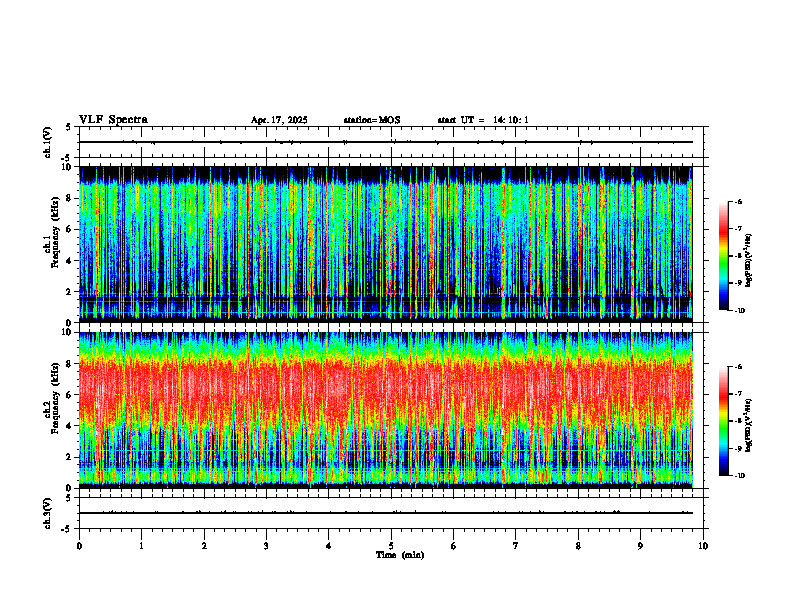Click time axis tick label '3'
Viewport: 792px width, 612px height.
pyautogui.click(x=266, y=546)
